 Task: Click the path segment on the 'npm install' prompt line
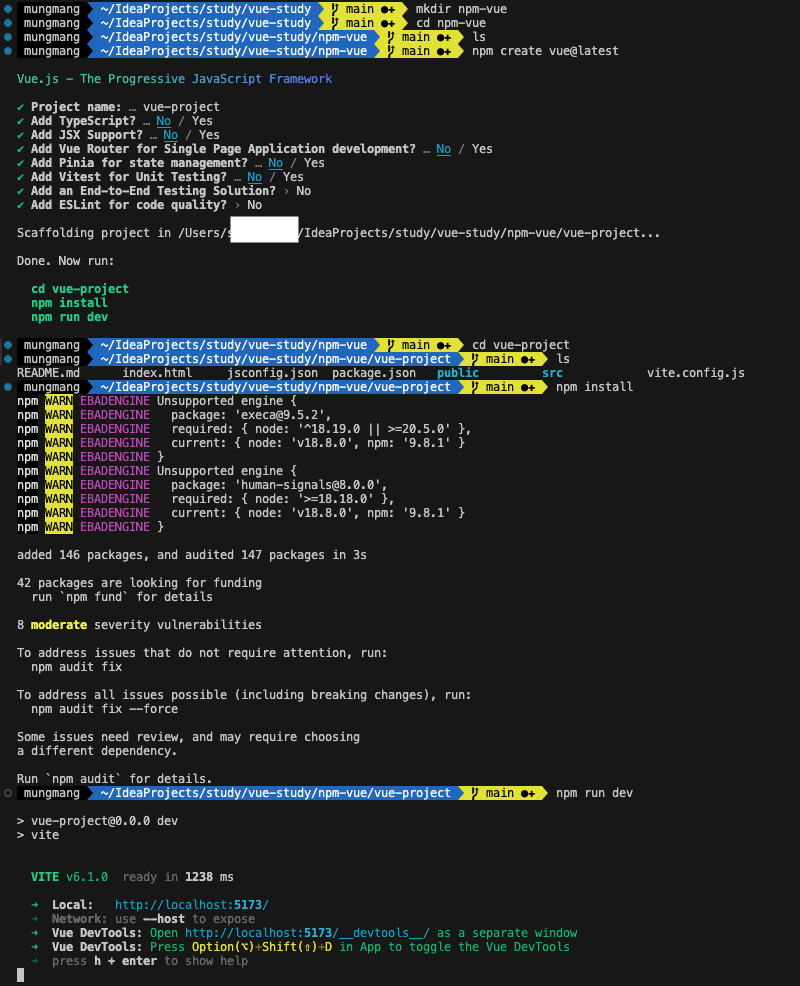pos(275,387)
